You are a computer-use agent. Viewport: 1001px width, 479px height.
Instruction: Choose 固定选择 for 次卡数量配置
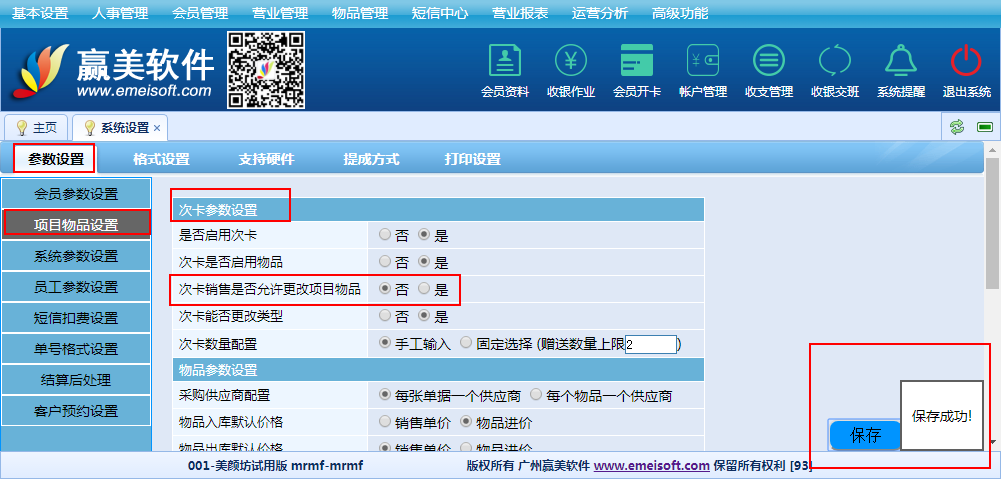click(x=466, y=343)
